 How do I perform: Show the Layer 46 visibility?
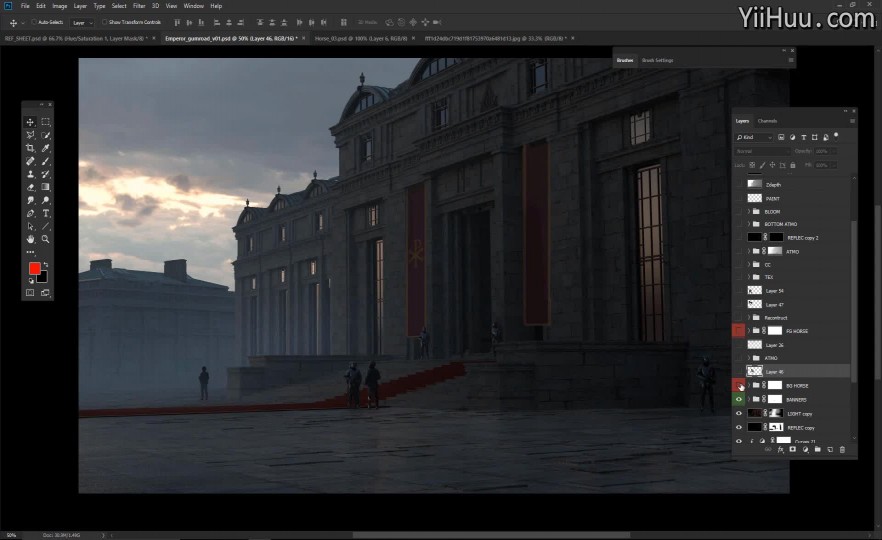tap(739, 372)
